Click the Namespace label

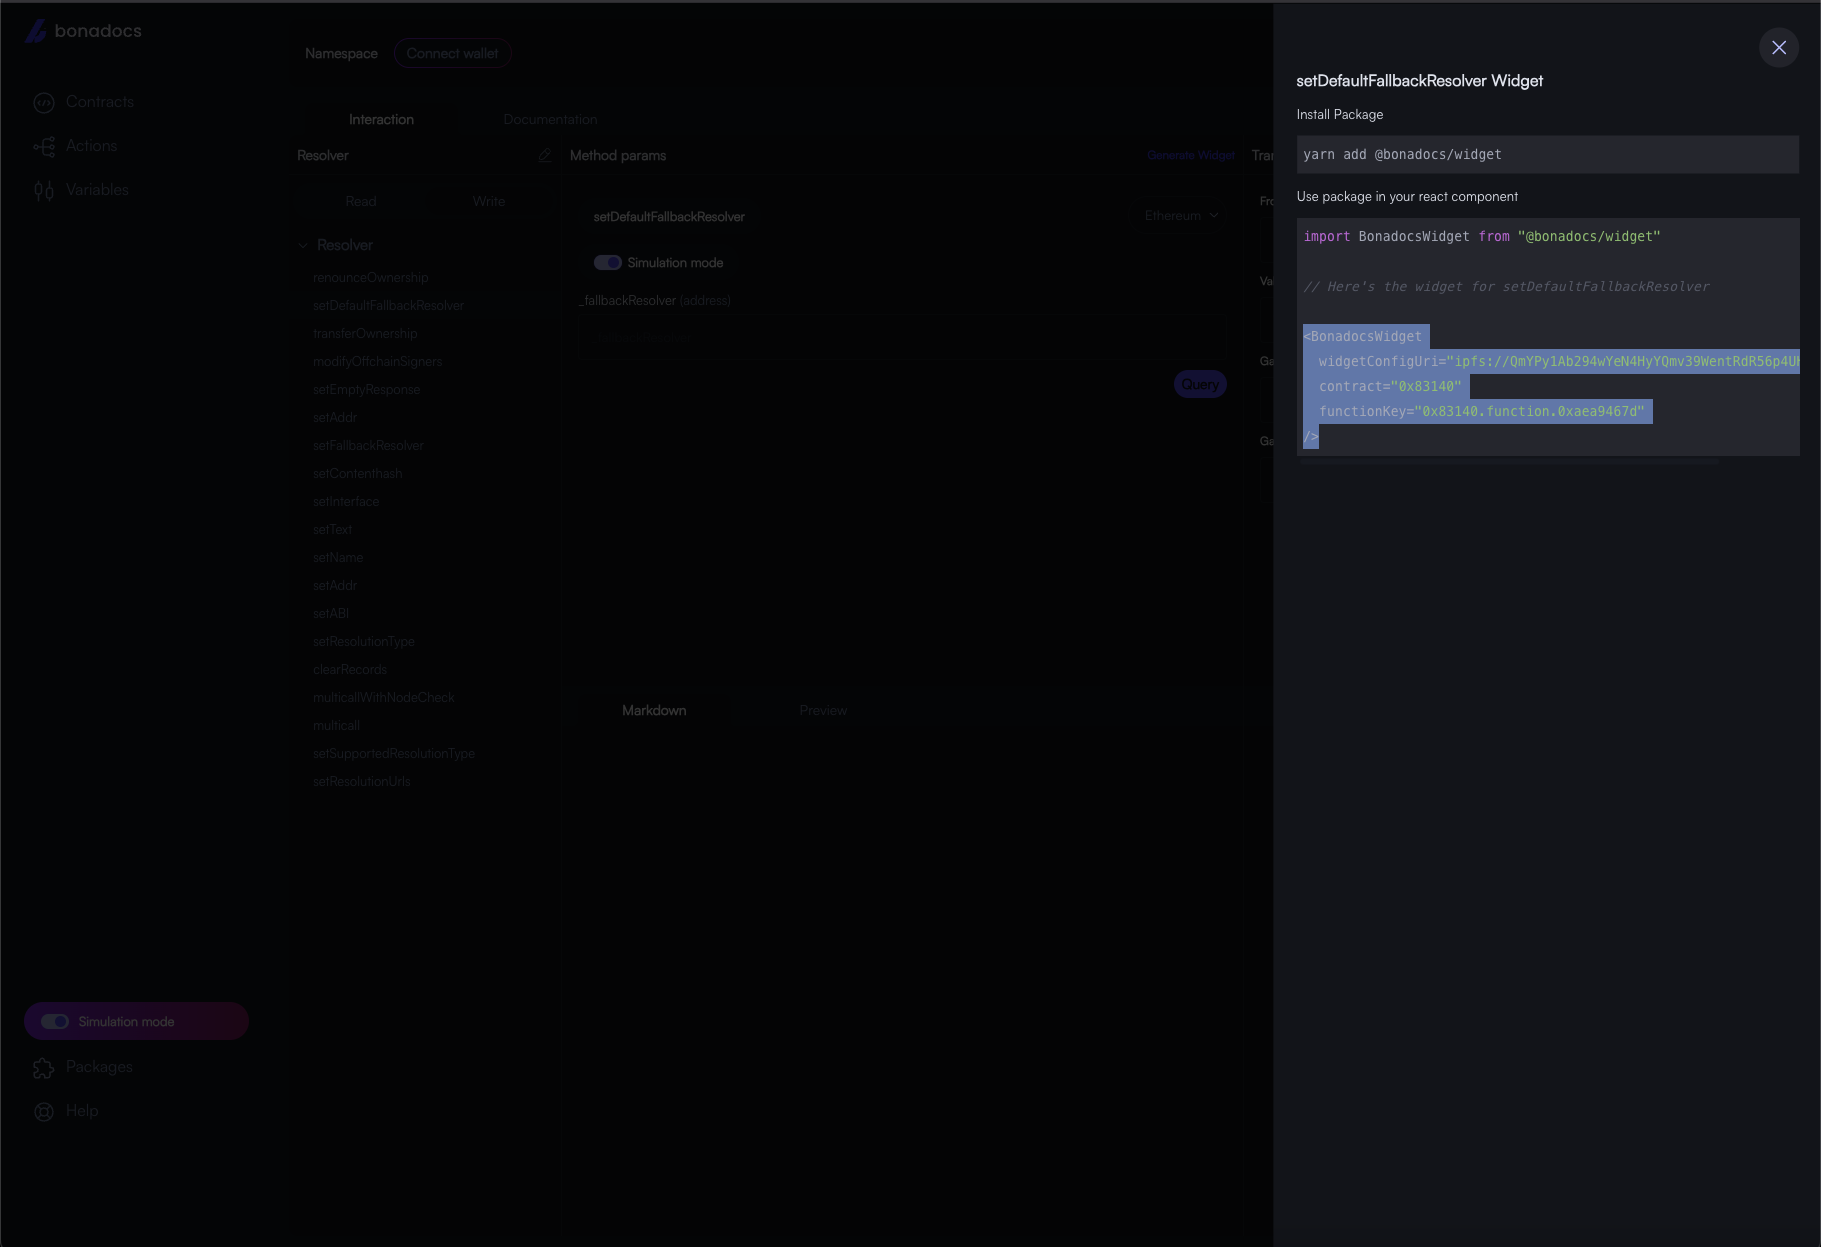pos(341,53)
